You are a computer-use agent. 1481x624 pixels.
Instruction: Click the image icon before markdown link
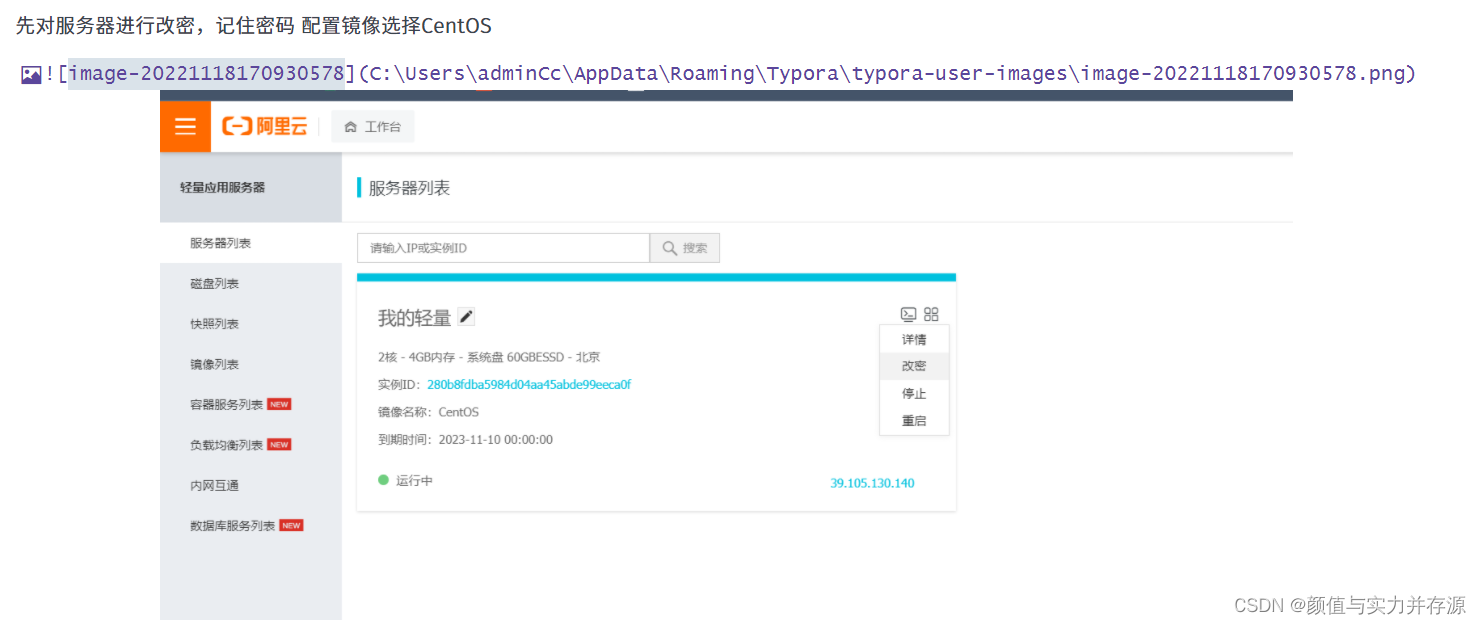pyautogui.click(x=31, y=74)
